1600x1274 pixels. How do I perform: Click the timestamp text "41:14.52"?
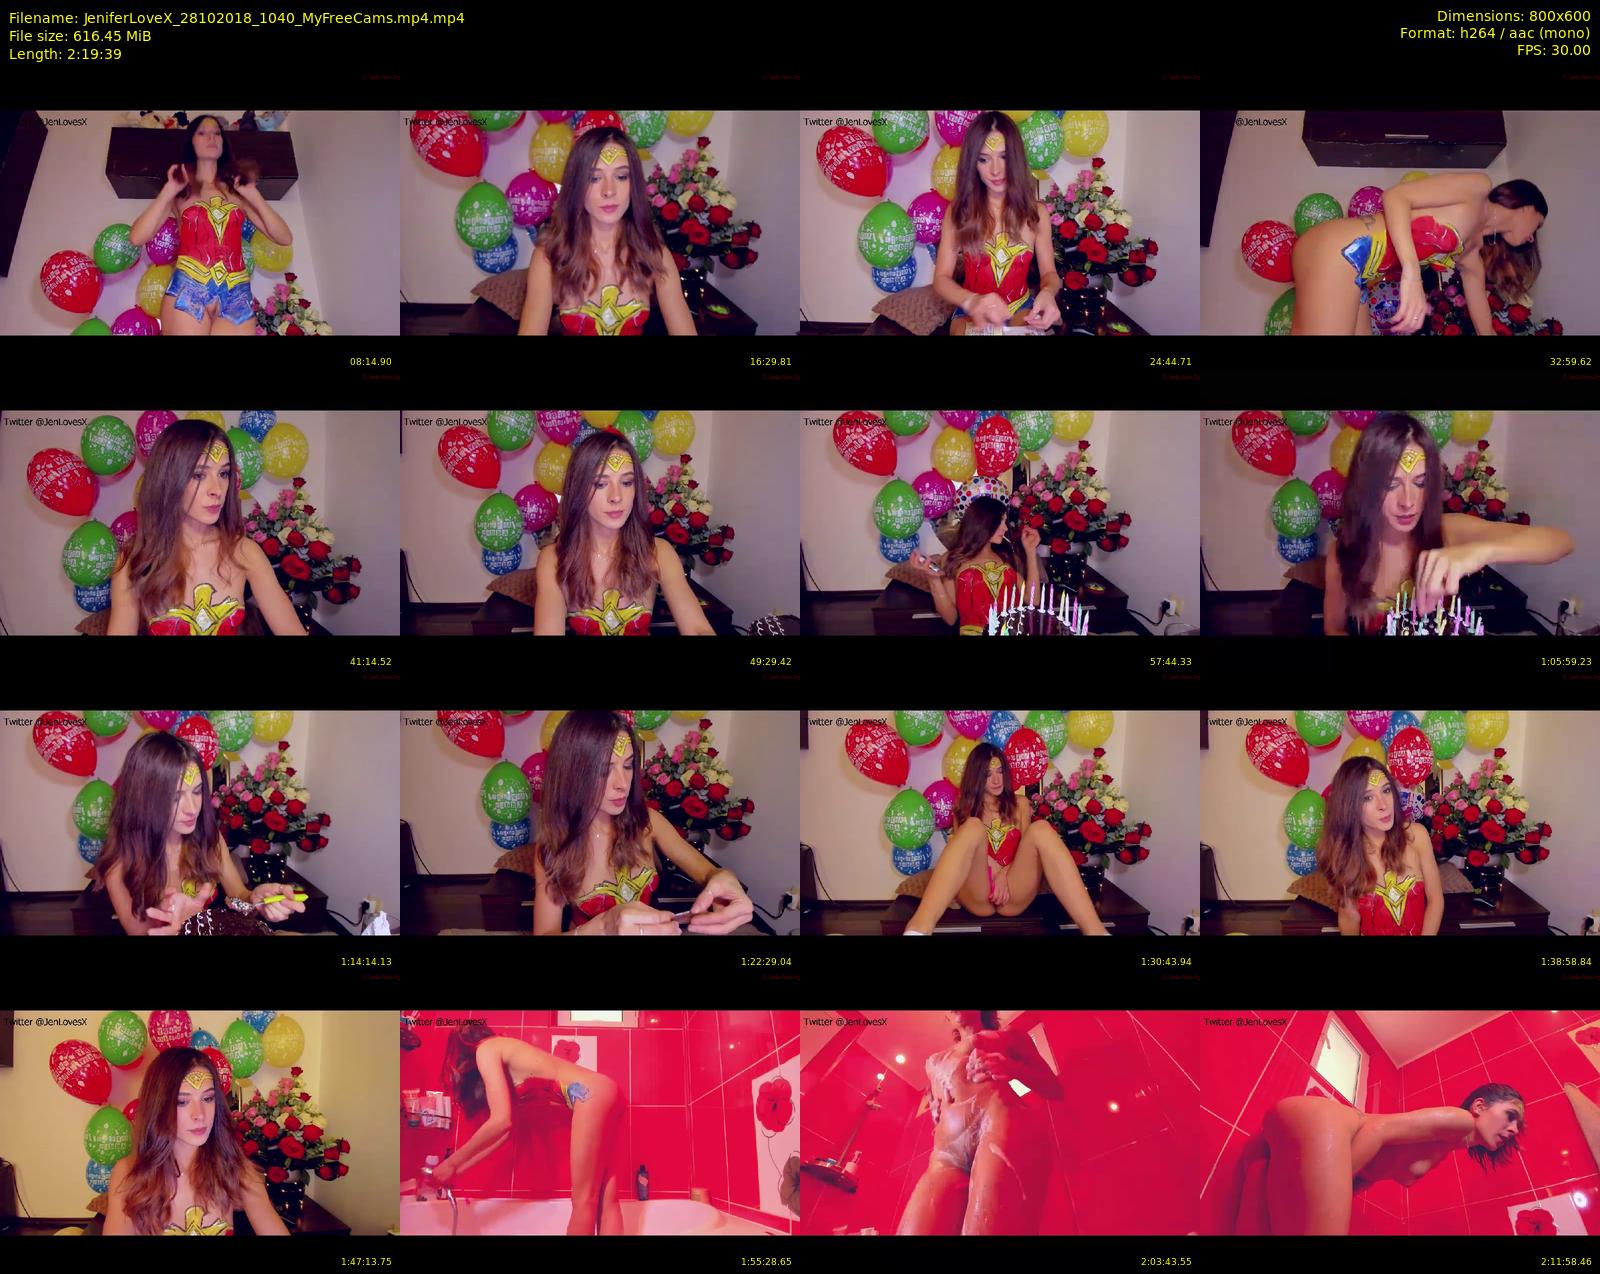pos(371,662)
